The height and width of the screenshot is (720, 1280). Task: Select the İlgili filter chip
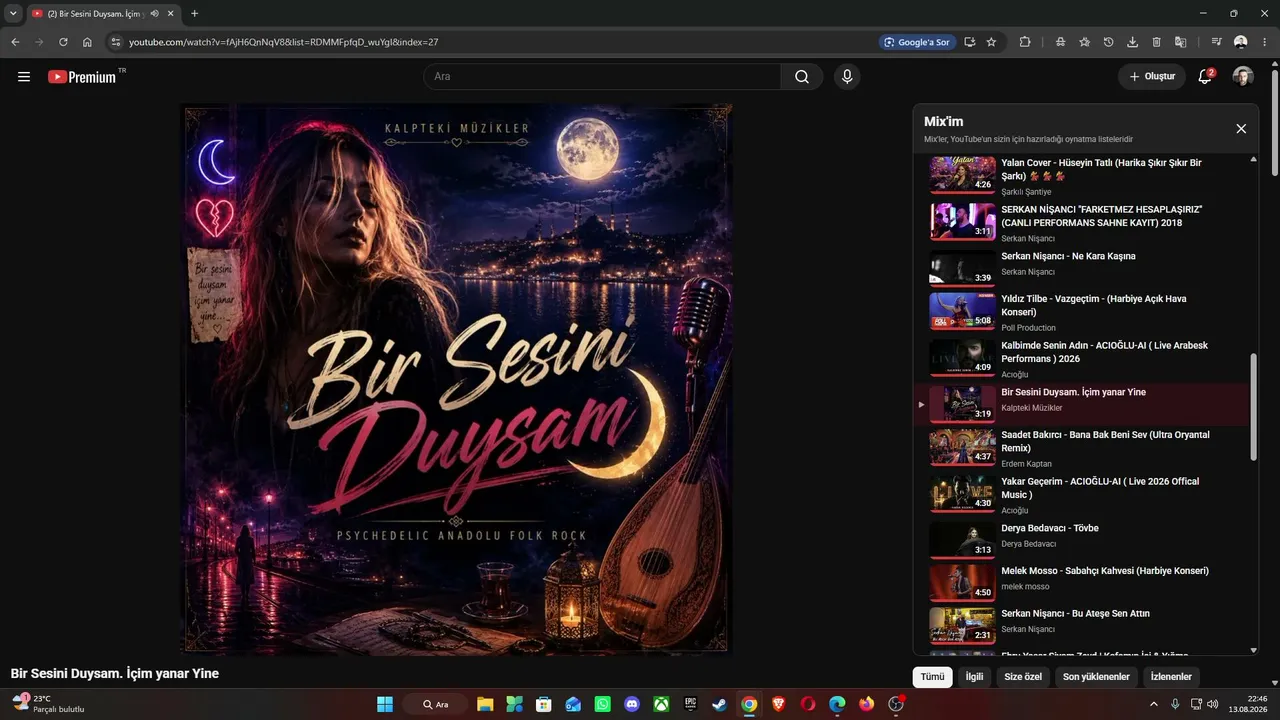click(x=974, y=677)
